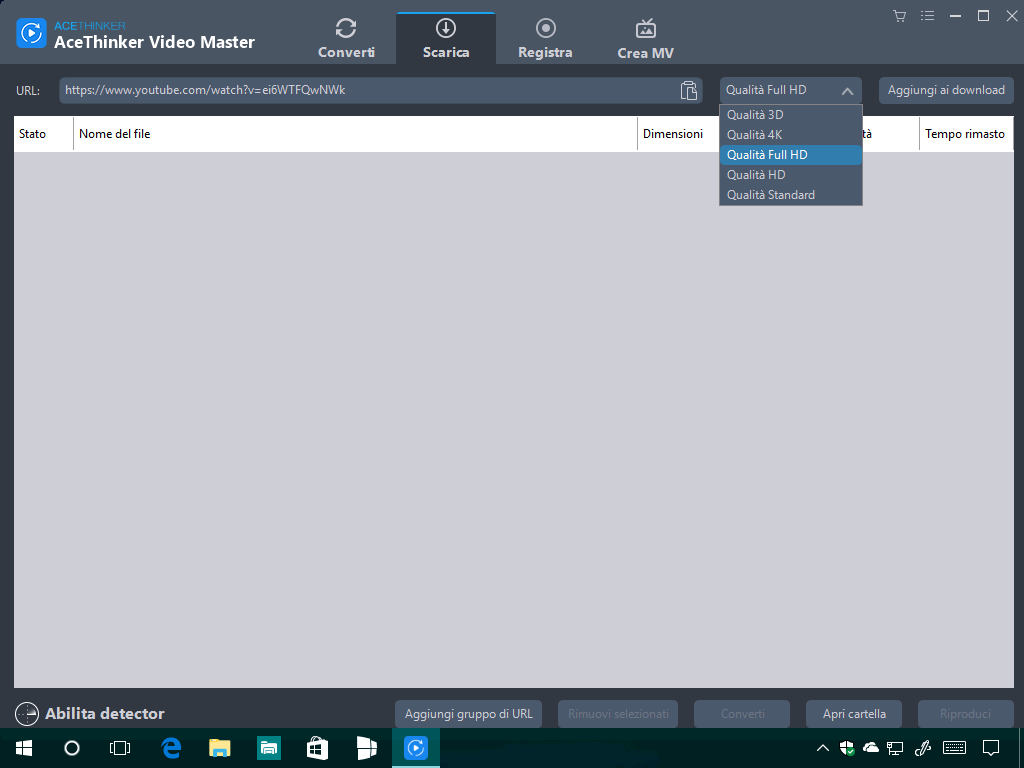
Task: Click the AceThinker taskbar icon
Action: tap(416, 748)
